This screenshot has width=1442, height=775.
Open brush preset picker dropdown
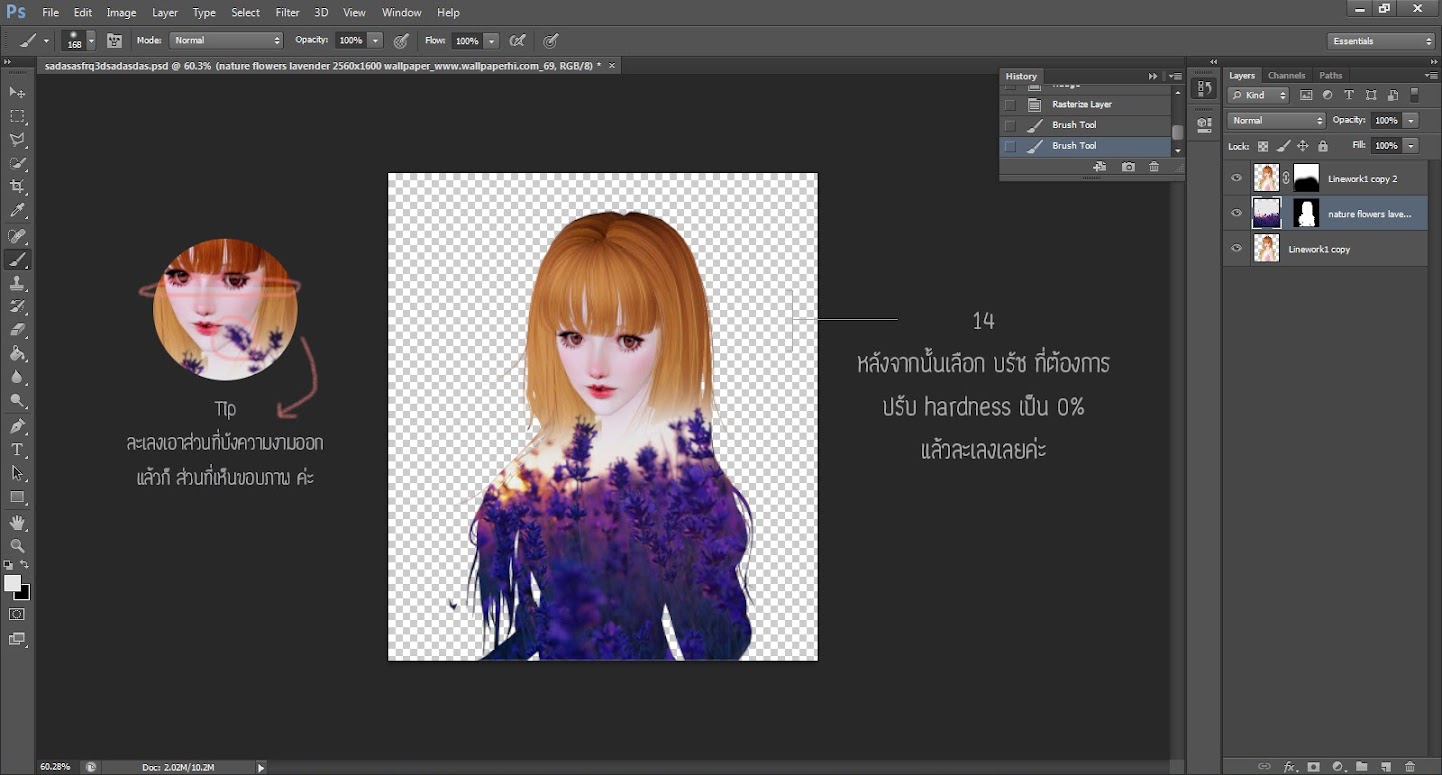pyautogui.click(x=91, y=41)
